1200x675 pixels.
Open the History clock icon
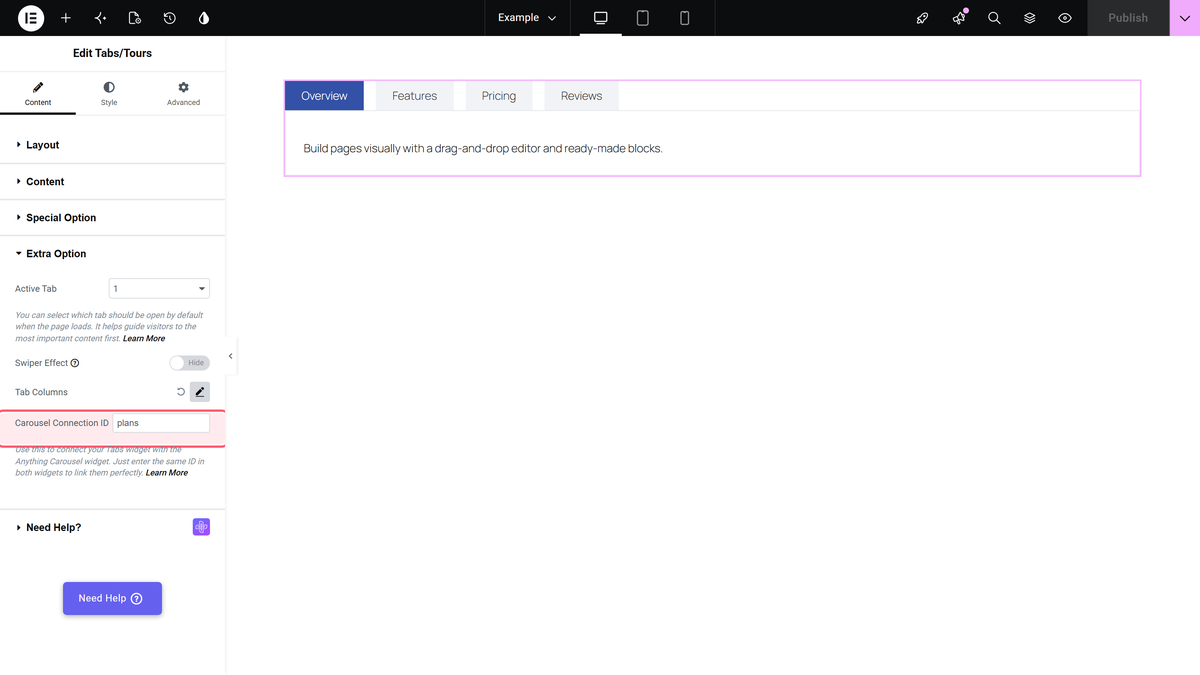click(x=170, y=18)
